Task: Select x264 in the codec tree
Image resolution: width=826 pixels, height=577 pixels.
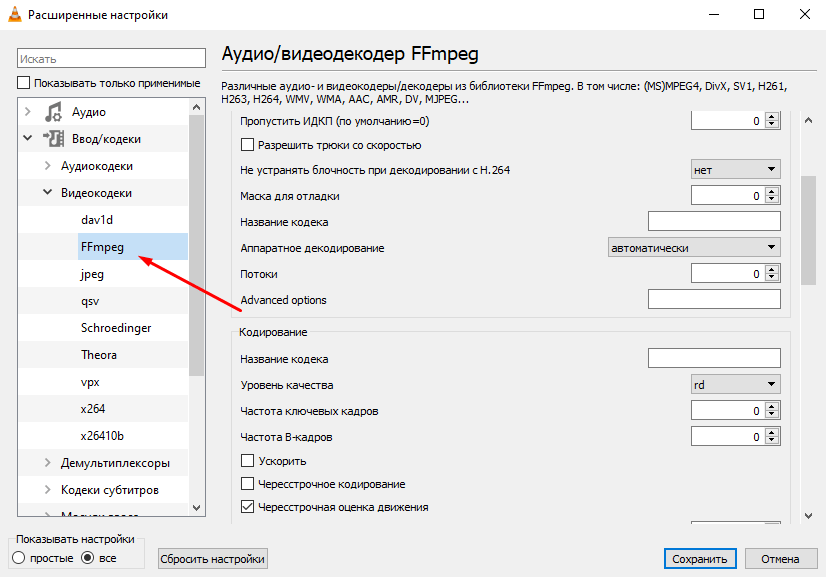Action: coord(93,409)
